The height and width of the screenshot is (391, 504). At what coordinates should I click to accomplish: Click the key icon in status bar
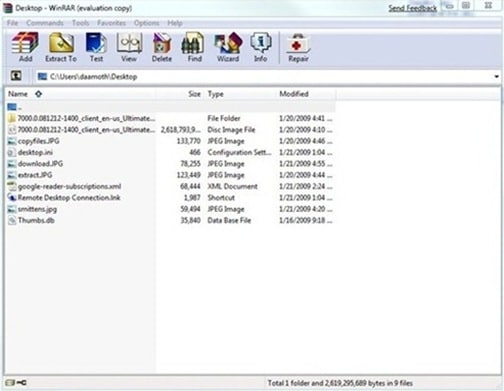coord(22,383)
